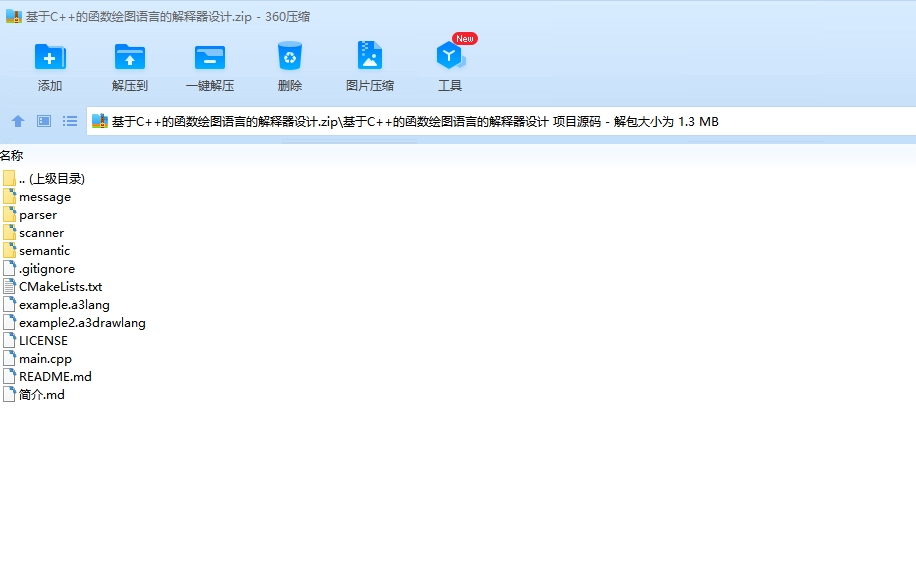The width and height of the screenshot is (916, 566).
Task: Click the LICENSE file icon
Action: 9,341
